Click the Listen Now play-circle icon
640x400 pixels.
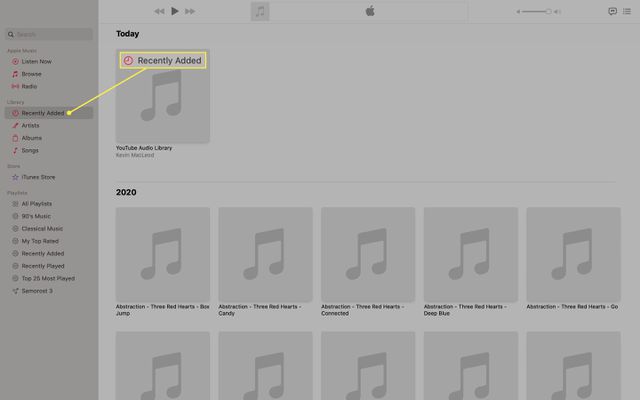pyautogui.click(x=15, y=62)
